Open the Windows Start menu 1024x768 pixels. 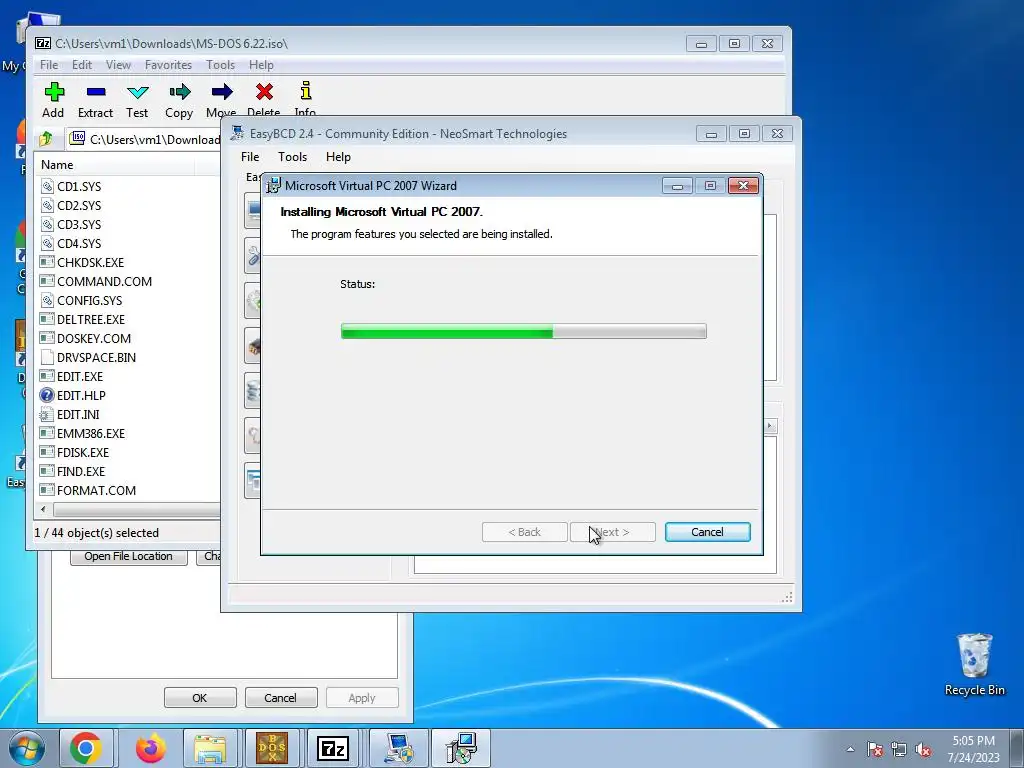tap(27, 748)
